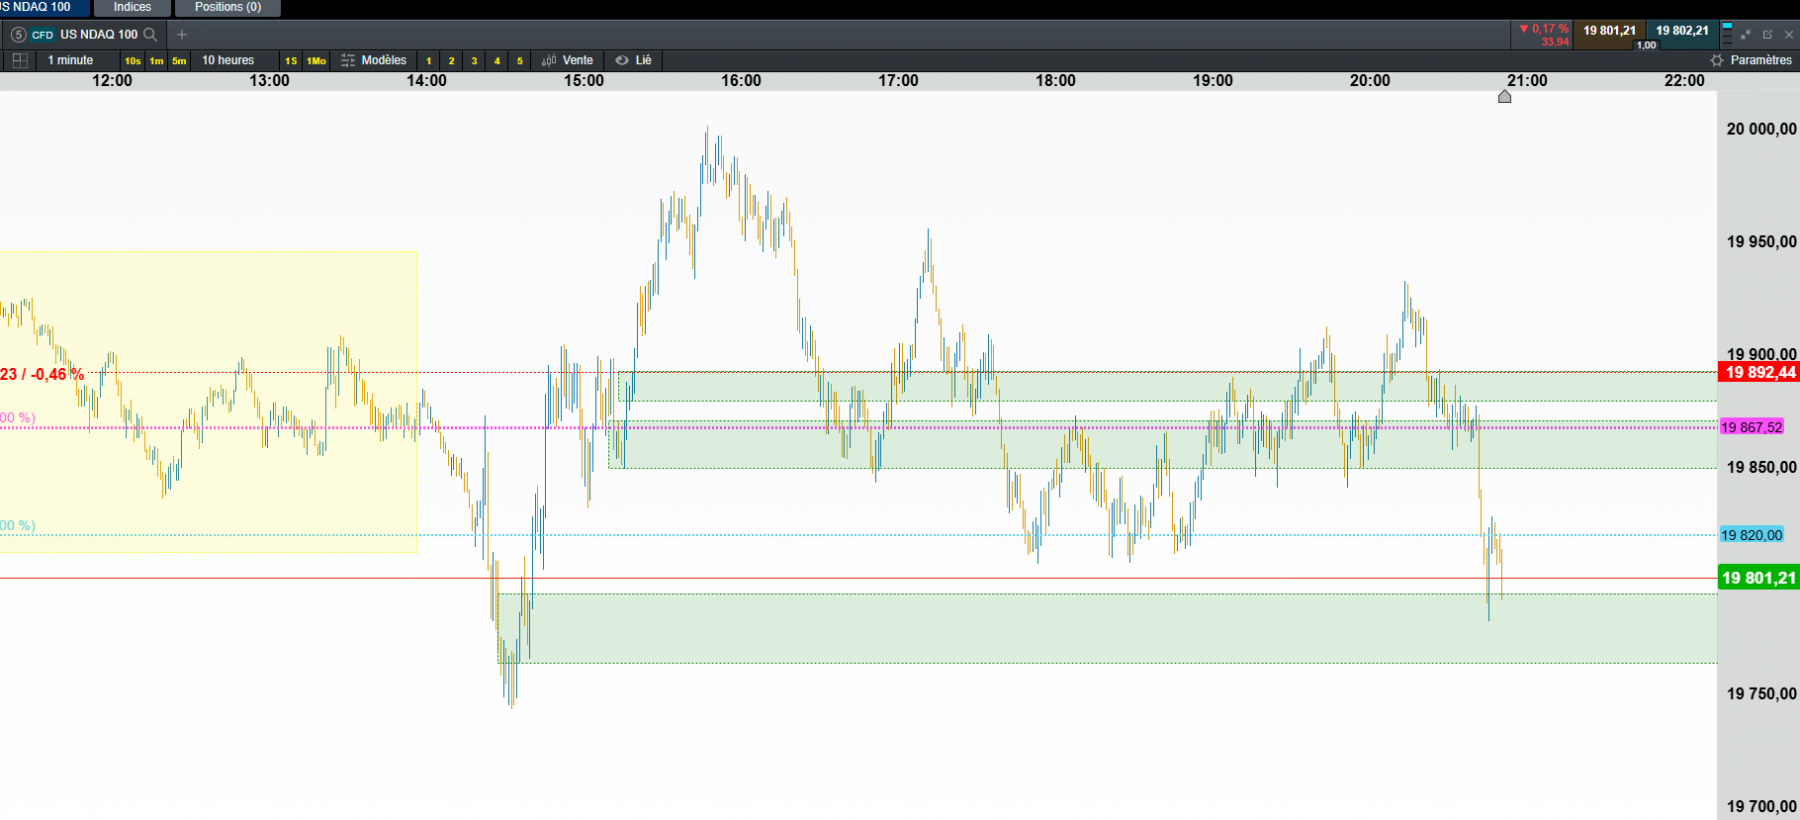The image size is (1800, 820).
Task: Select template preset number 3
Action: 474,61
